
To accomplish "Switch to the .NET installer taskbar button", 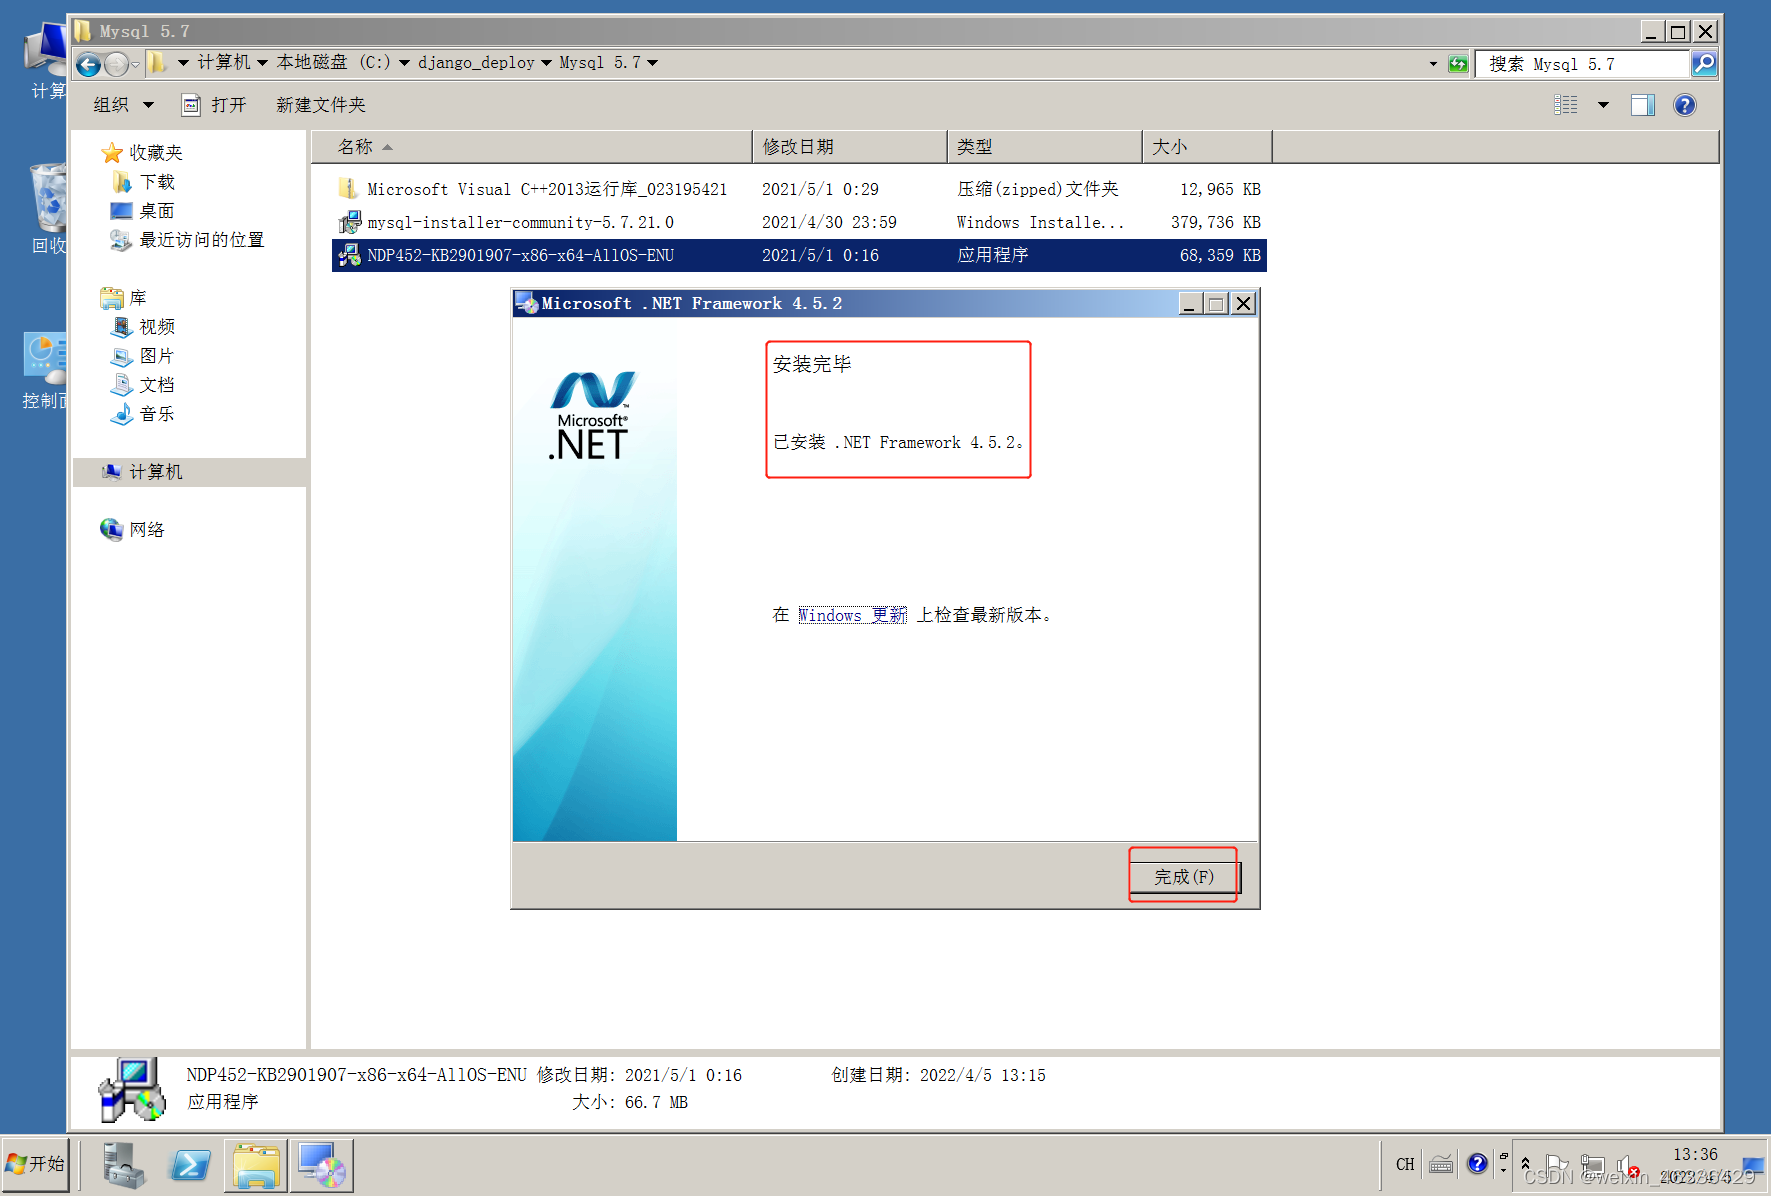I will [321, 1166].
